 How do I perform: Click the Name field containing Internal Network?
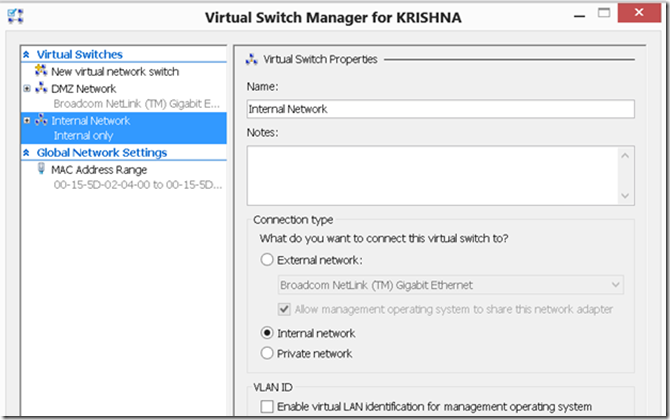[x=441, y=109]
